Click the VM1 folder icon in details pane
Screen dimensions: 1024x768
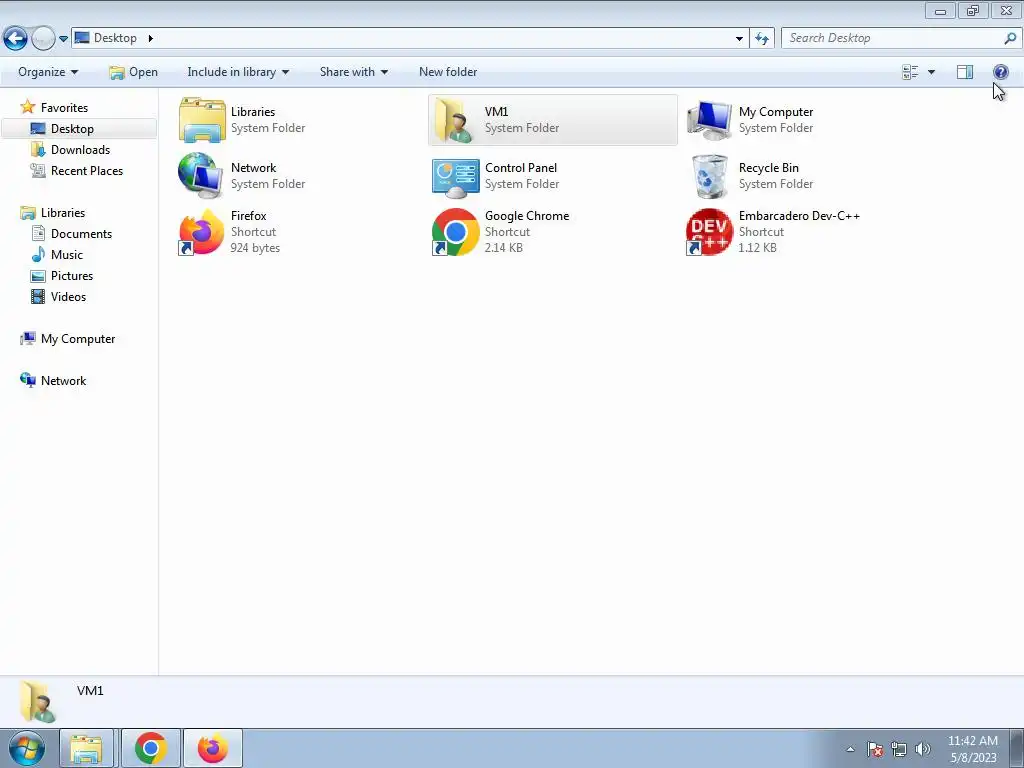coord(38,701)
